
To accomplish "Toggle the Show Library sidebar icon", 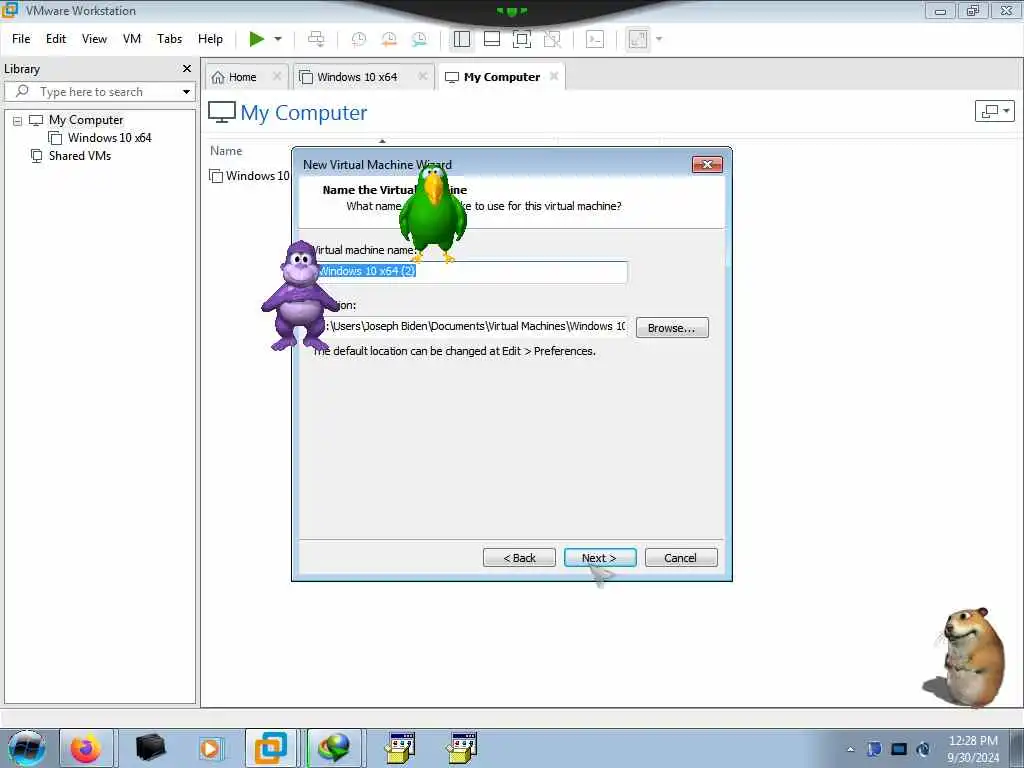I will pyautogui.click(x=462, y=39).
